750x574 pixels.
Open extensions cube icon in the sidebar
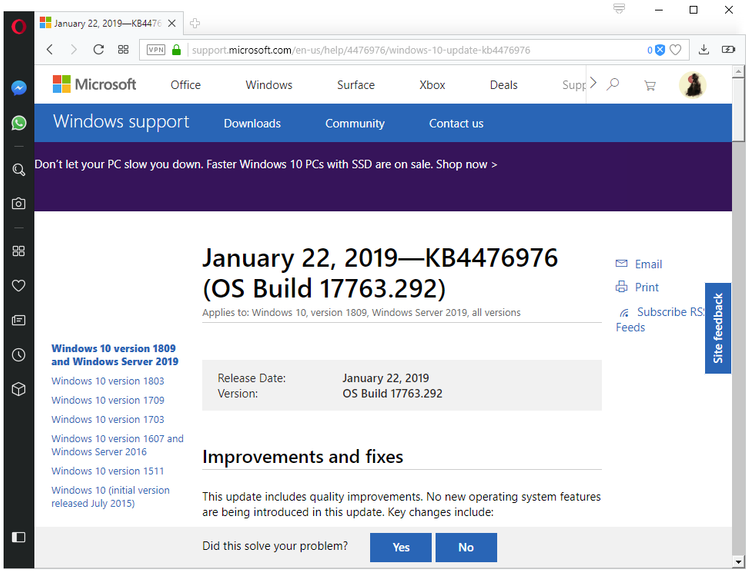pos(19,389)
